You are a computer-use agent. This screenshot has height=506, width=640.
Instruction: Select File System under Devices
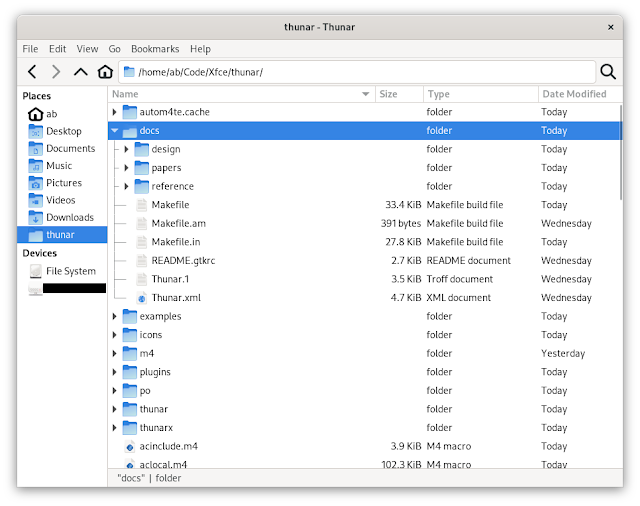[x=62, y=271]
